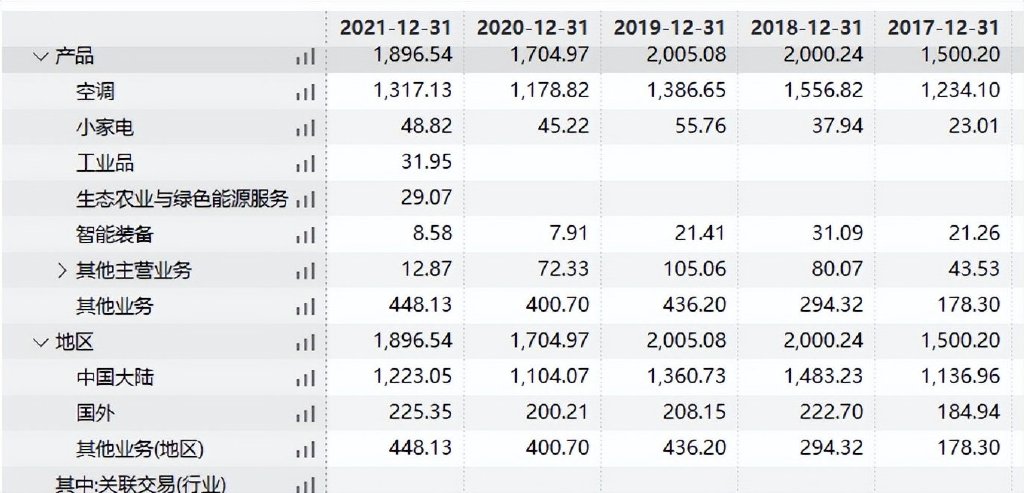The height and width of the screenshot is (493, 1024).
Task: Click the chart icon beside 小家电
Action: [304, 129]
